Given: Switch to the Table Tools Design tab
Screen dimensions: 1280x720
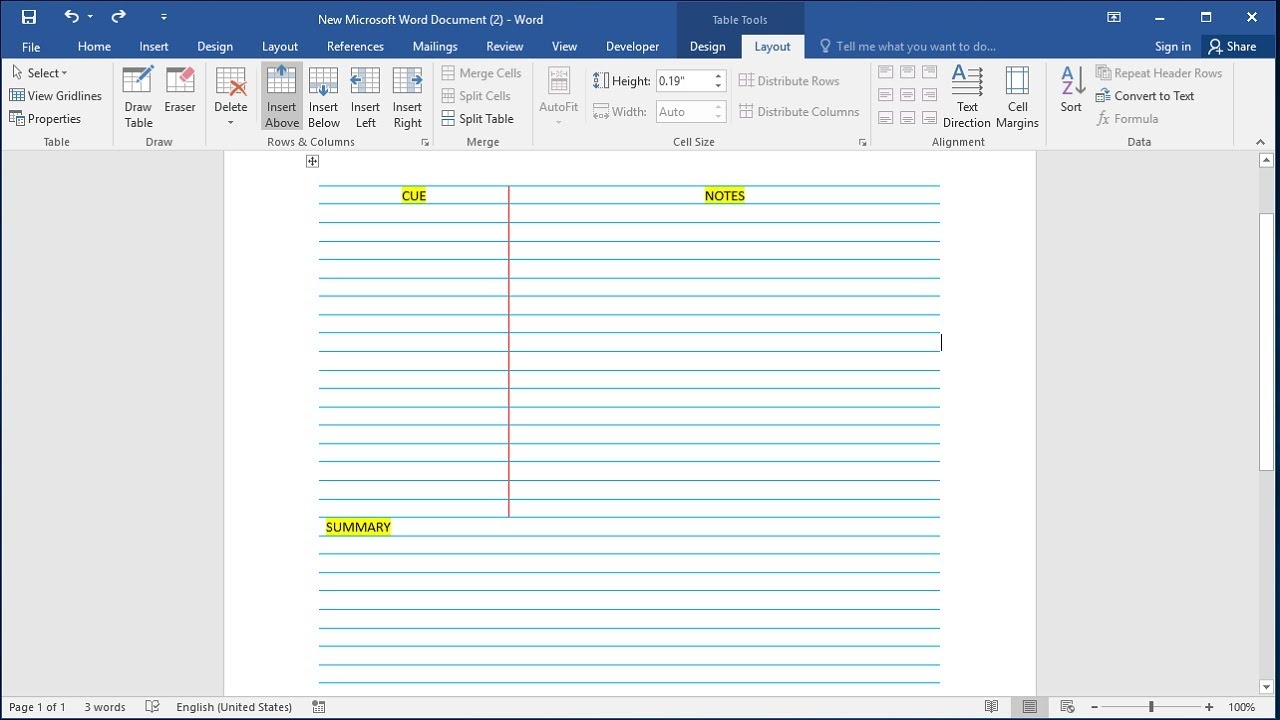Looking at the screenshot, I should [x=707, y=46].
